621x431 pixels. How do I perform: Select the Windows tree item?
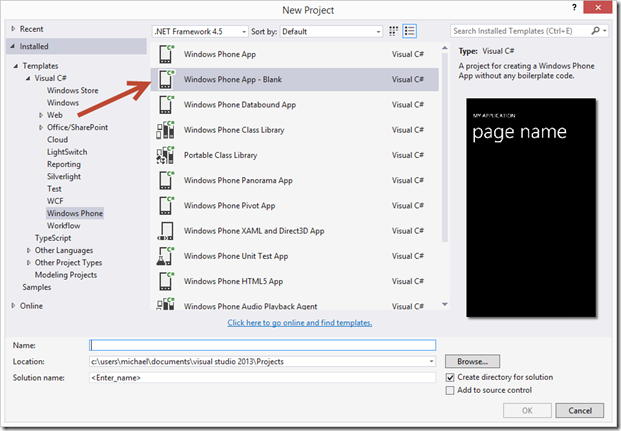click(x=63, y=103)
